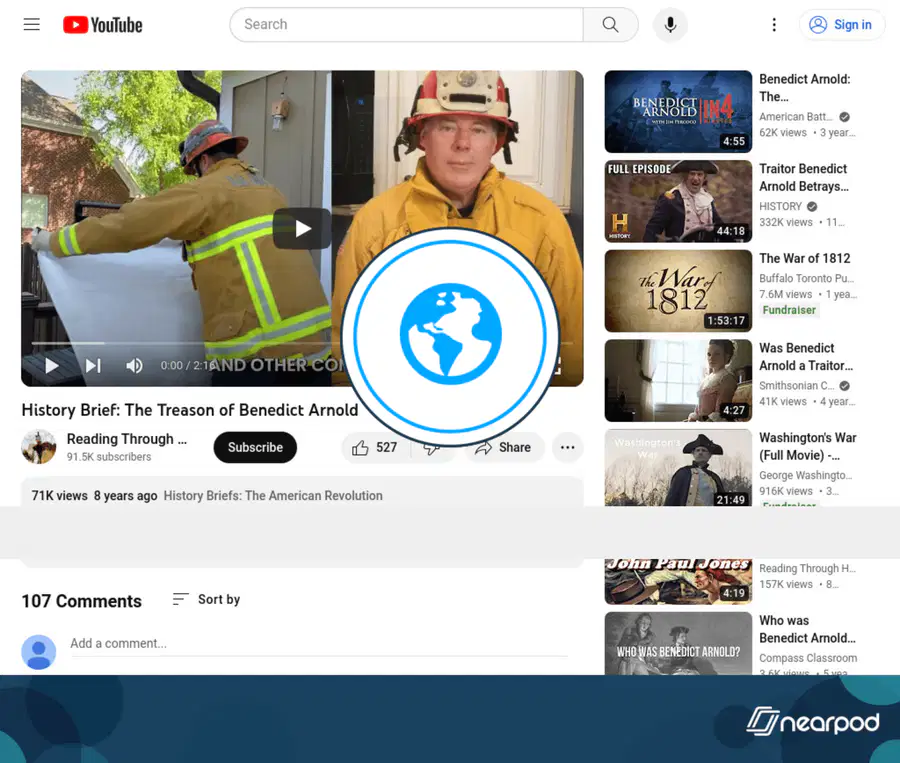The height and width of the screenshot is (763, 900).
Task: Click the large globe web-content icon
Action: (x=451, y=336)
